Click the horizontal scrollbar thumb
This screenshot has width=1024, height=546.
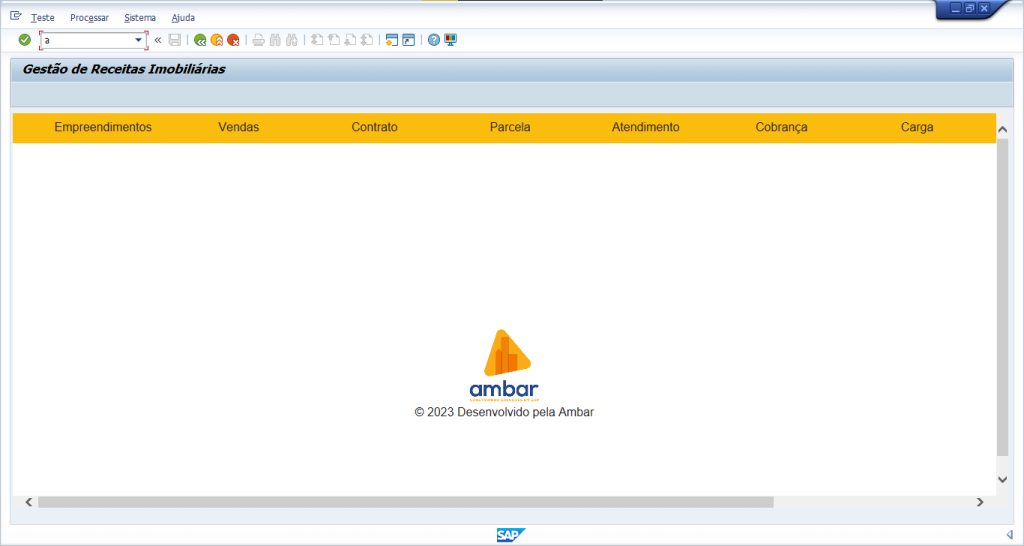[x=405, y=502]
